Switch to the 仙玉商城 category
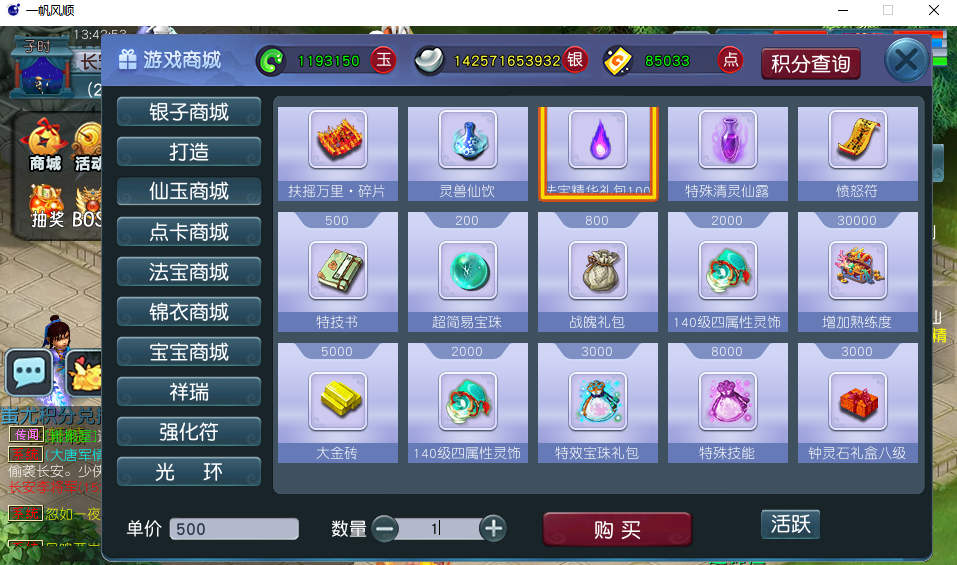 tap(189, 192)
